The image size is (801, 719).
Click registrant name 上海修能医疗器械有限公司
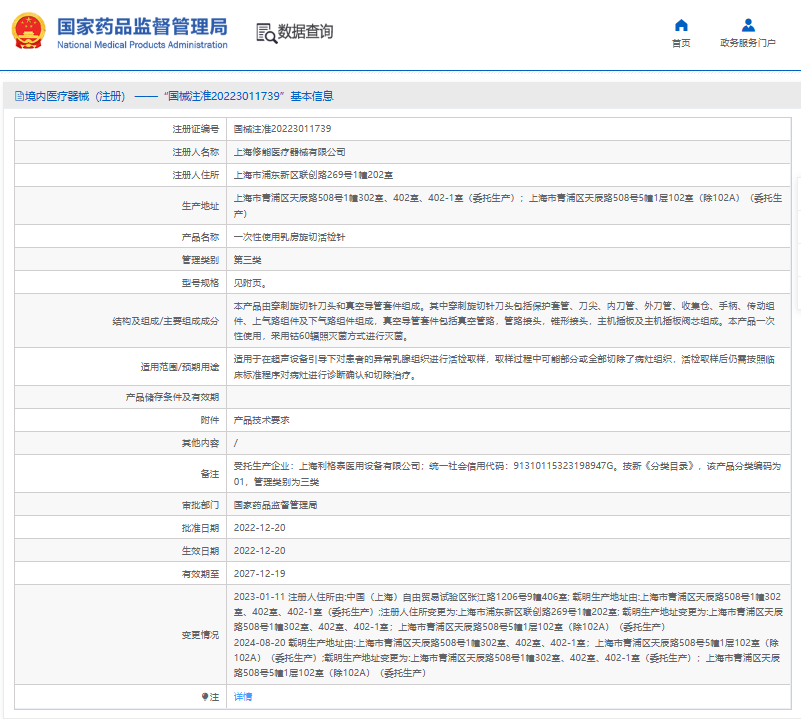point(289,152)
